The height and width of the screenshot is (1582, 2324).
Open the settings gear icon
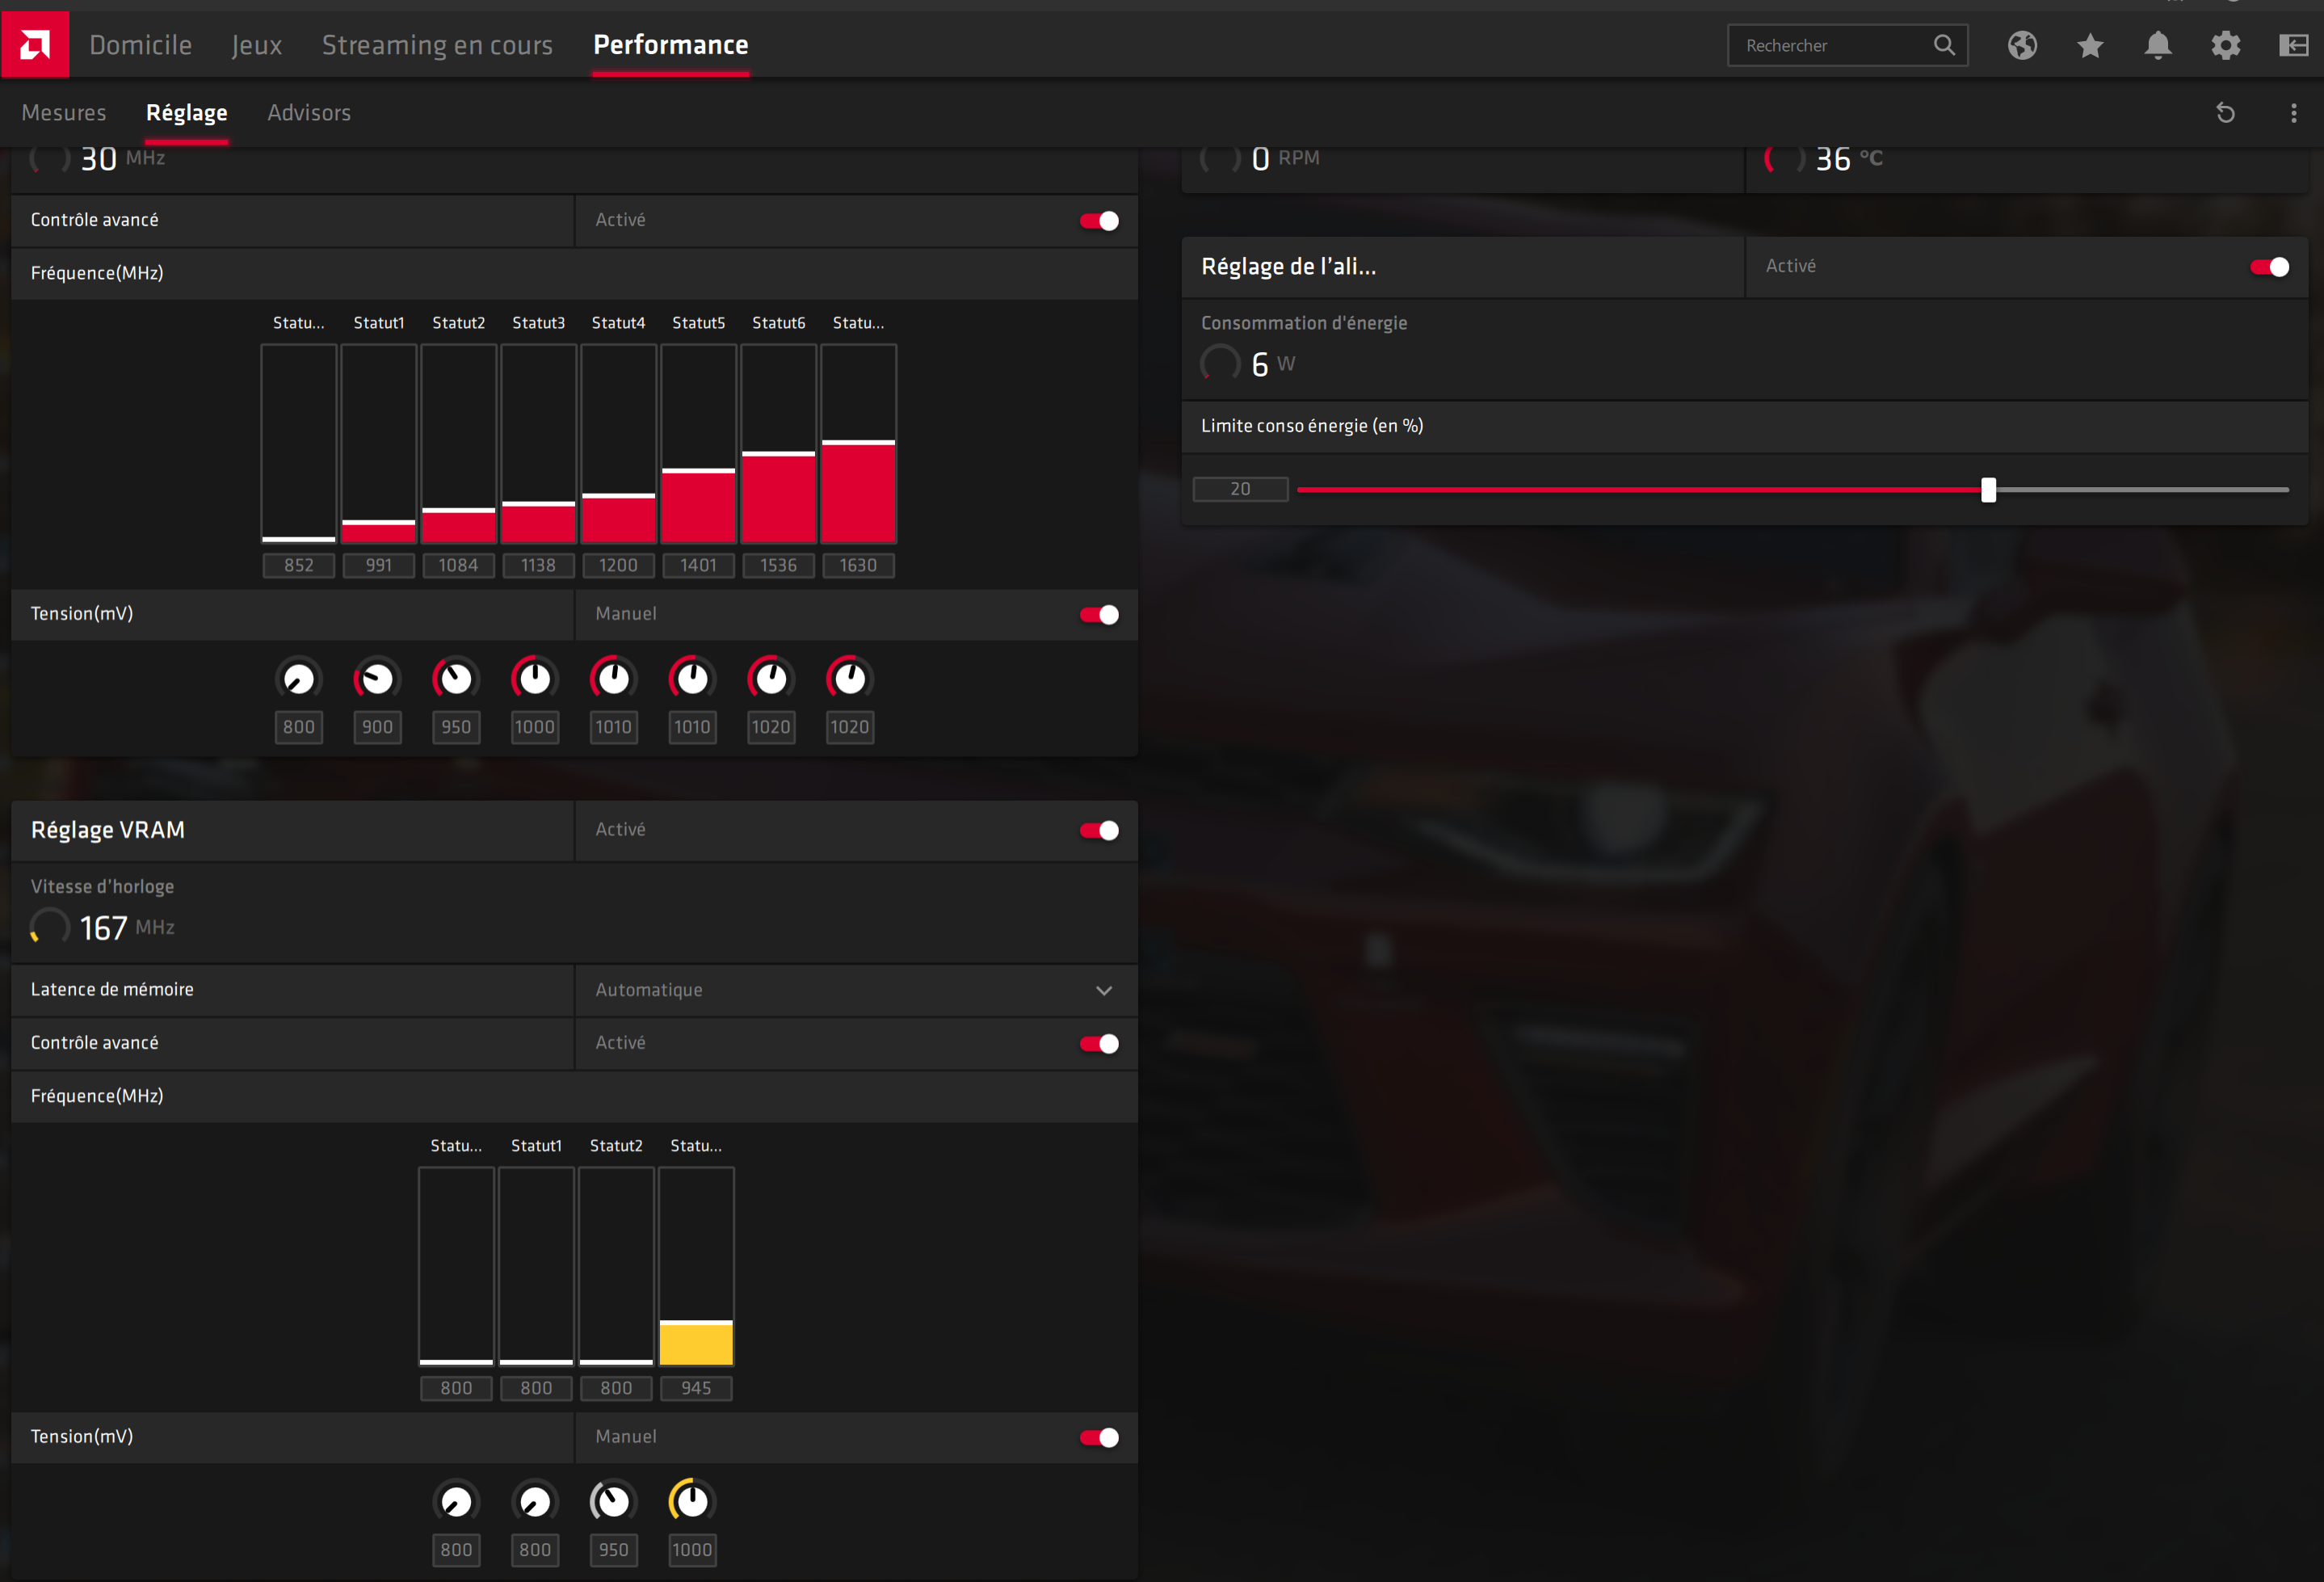(2225, 45)
